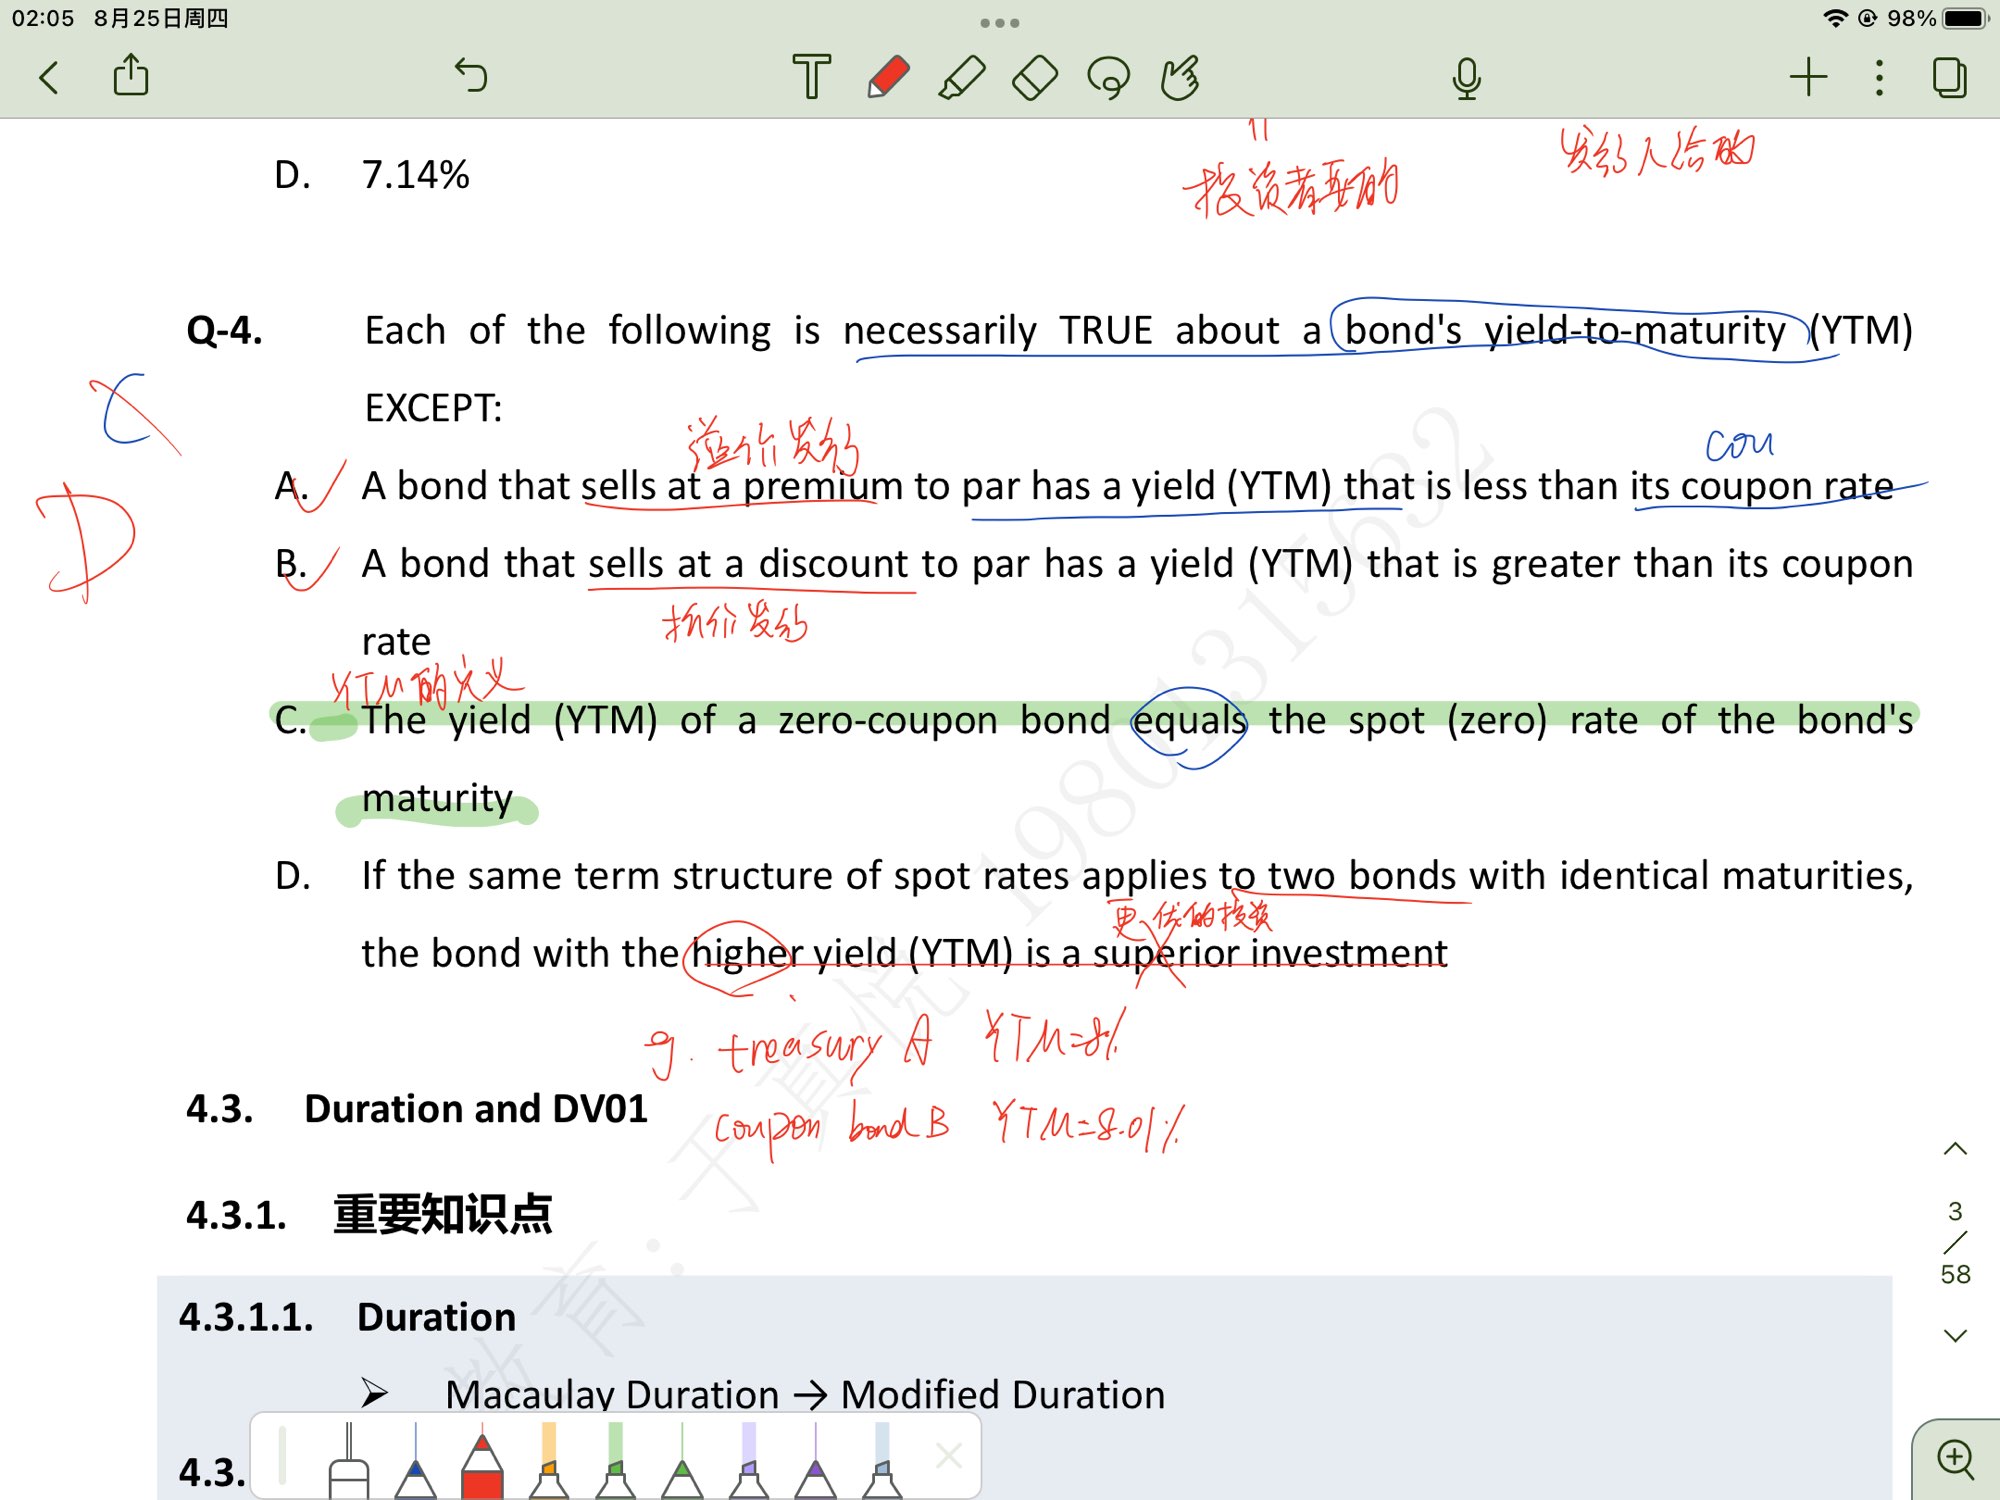Open the zoom magnifier box
This screenshot has width=2000, height=1500.
pos(1955,1459)
